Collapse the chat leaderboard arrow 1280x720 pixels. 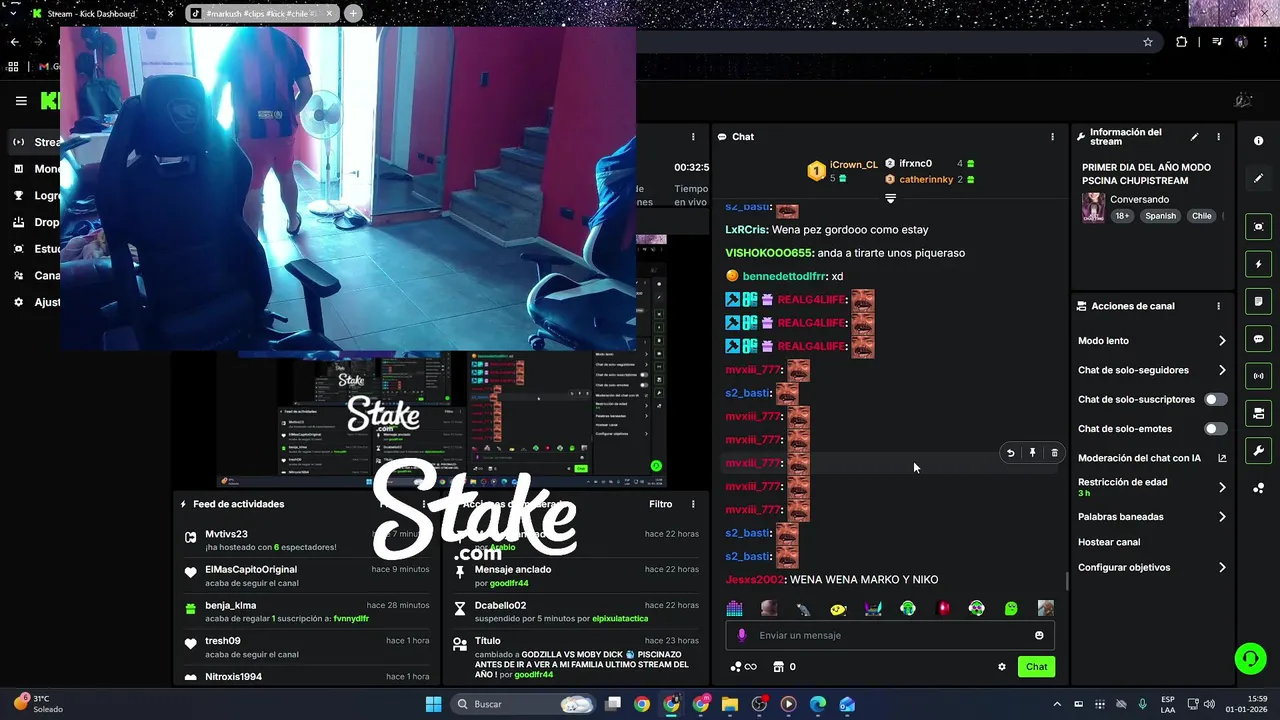click(890, 199)
